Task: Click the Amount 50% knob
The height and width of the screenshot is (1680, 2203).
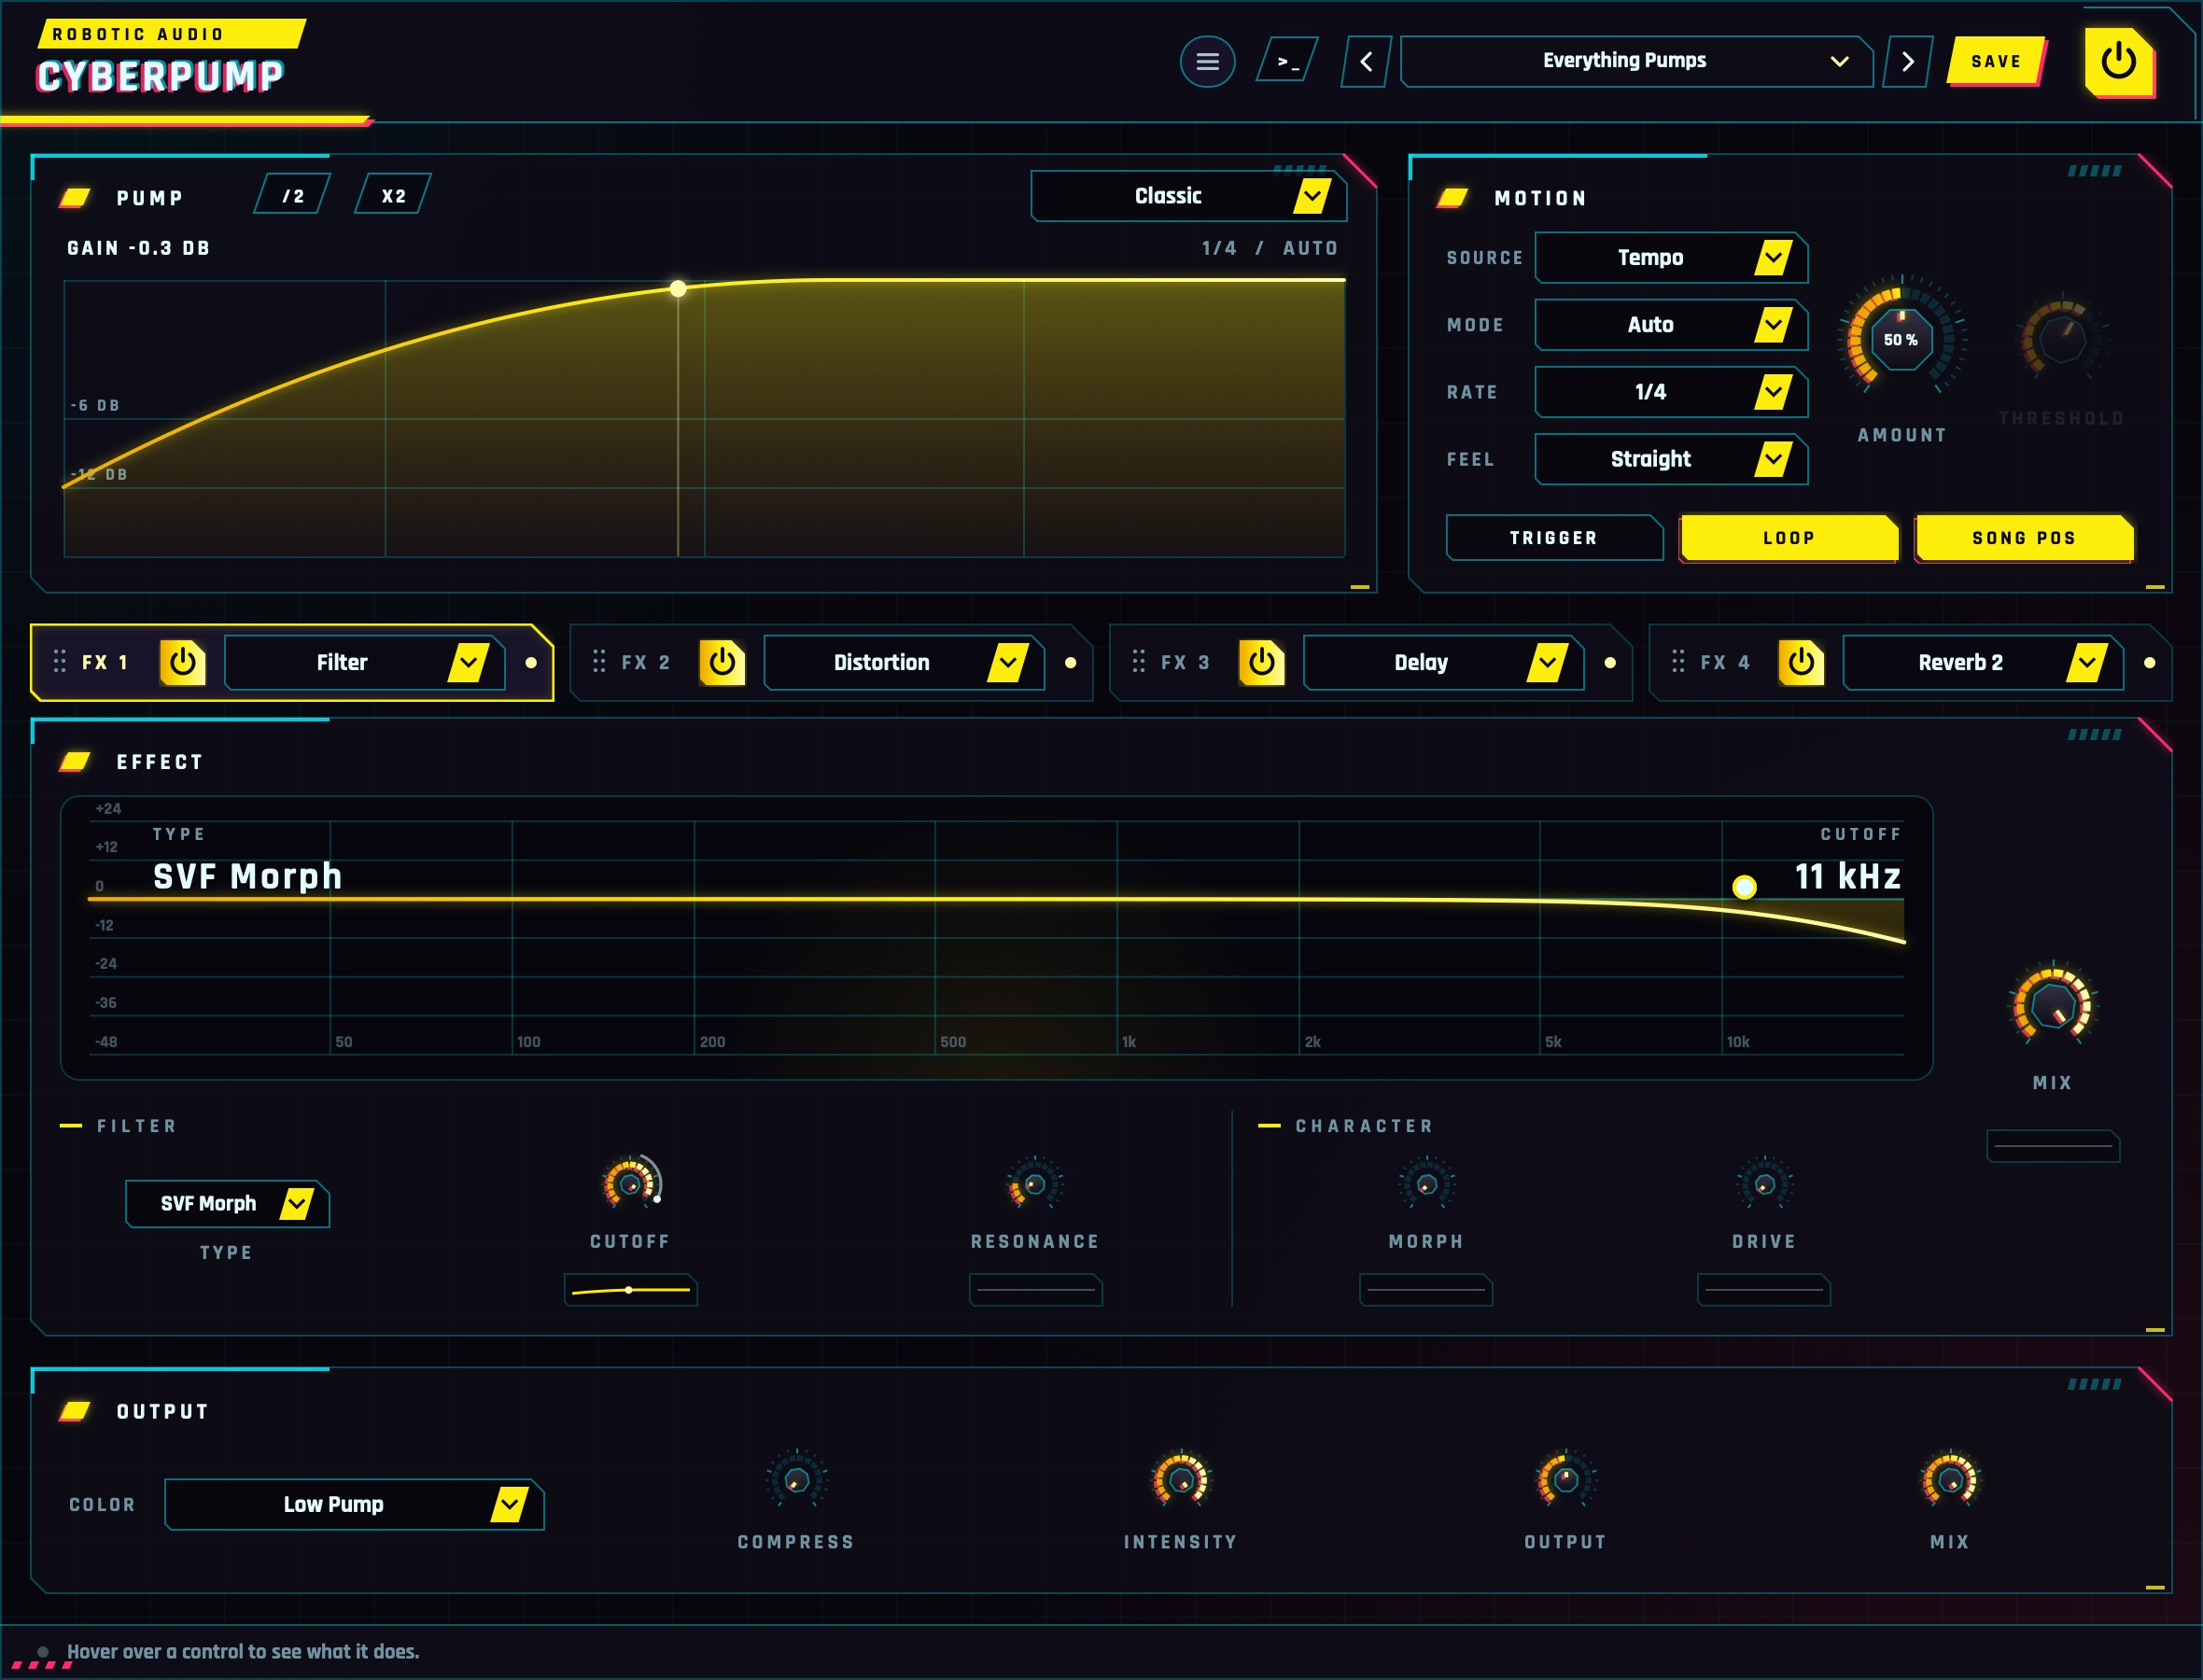Action: (x=1901, y=339)
